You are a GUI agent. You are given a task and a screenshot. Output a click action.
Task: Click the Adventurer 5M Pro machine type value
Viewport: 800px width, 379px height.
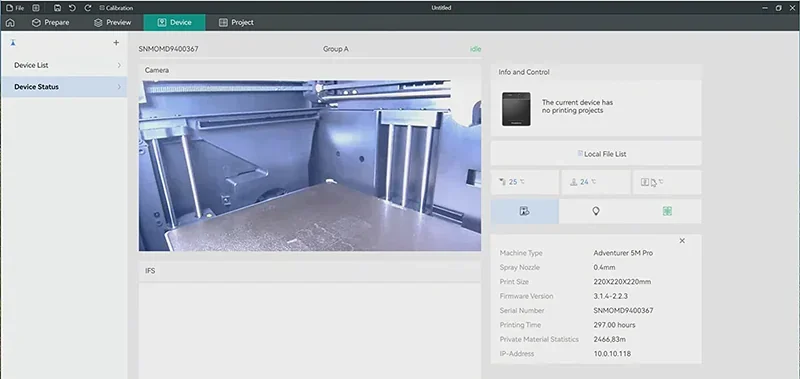point(623,253)
